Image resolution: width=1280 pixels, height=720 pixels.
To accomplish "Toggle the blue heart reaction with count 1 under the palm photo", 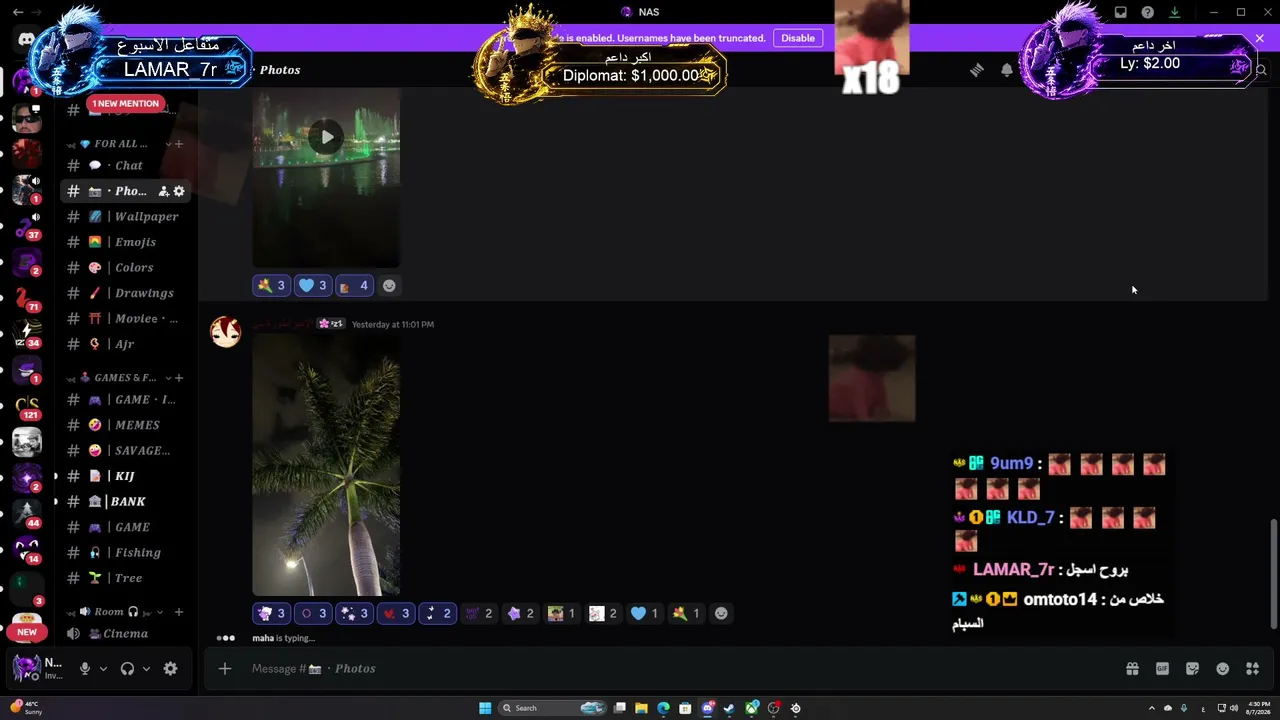I will (645, 614).
